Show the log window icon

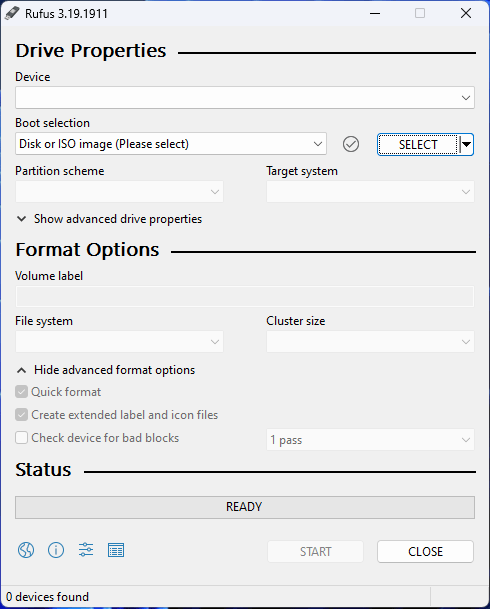[116, 550]
